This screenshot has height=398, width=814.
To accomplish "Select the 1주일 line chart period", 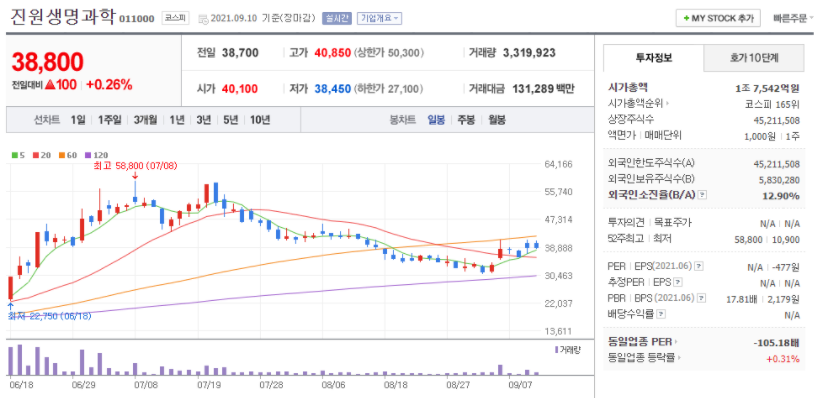I will click(110, 120).
